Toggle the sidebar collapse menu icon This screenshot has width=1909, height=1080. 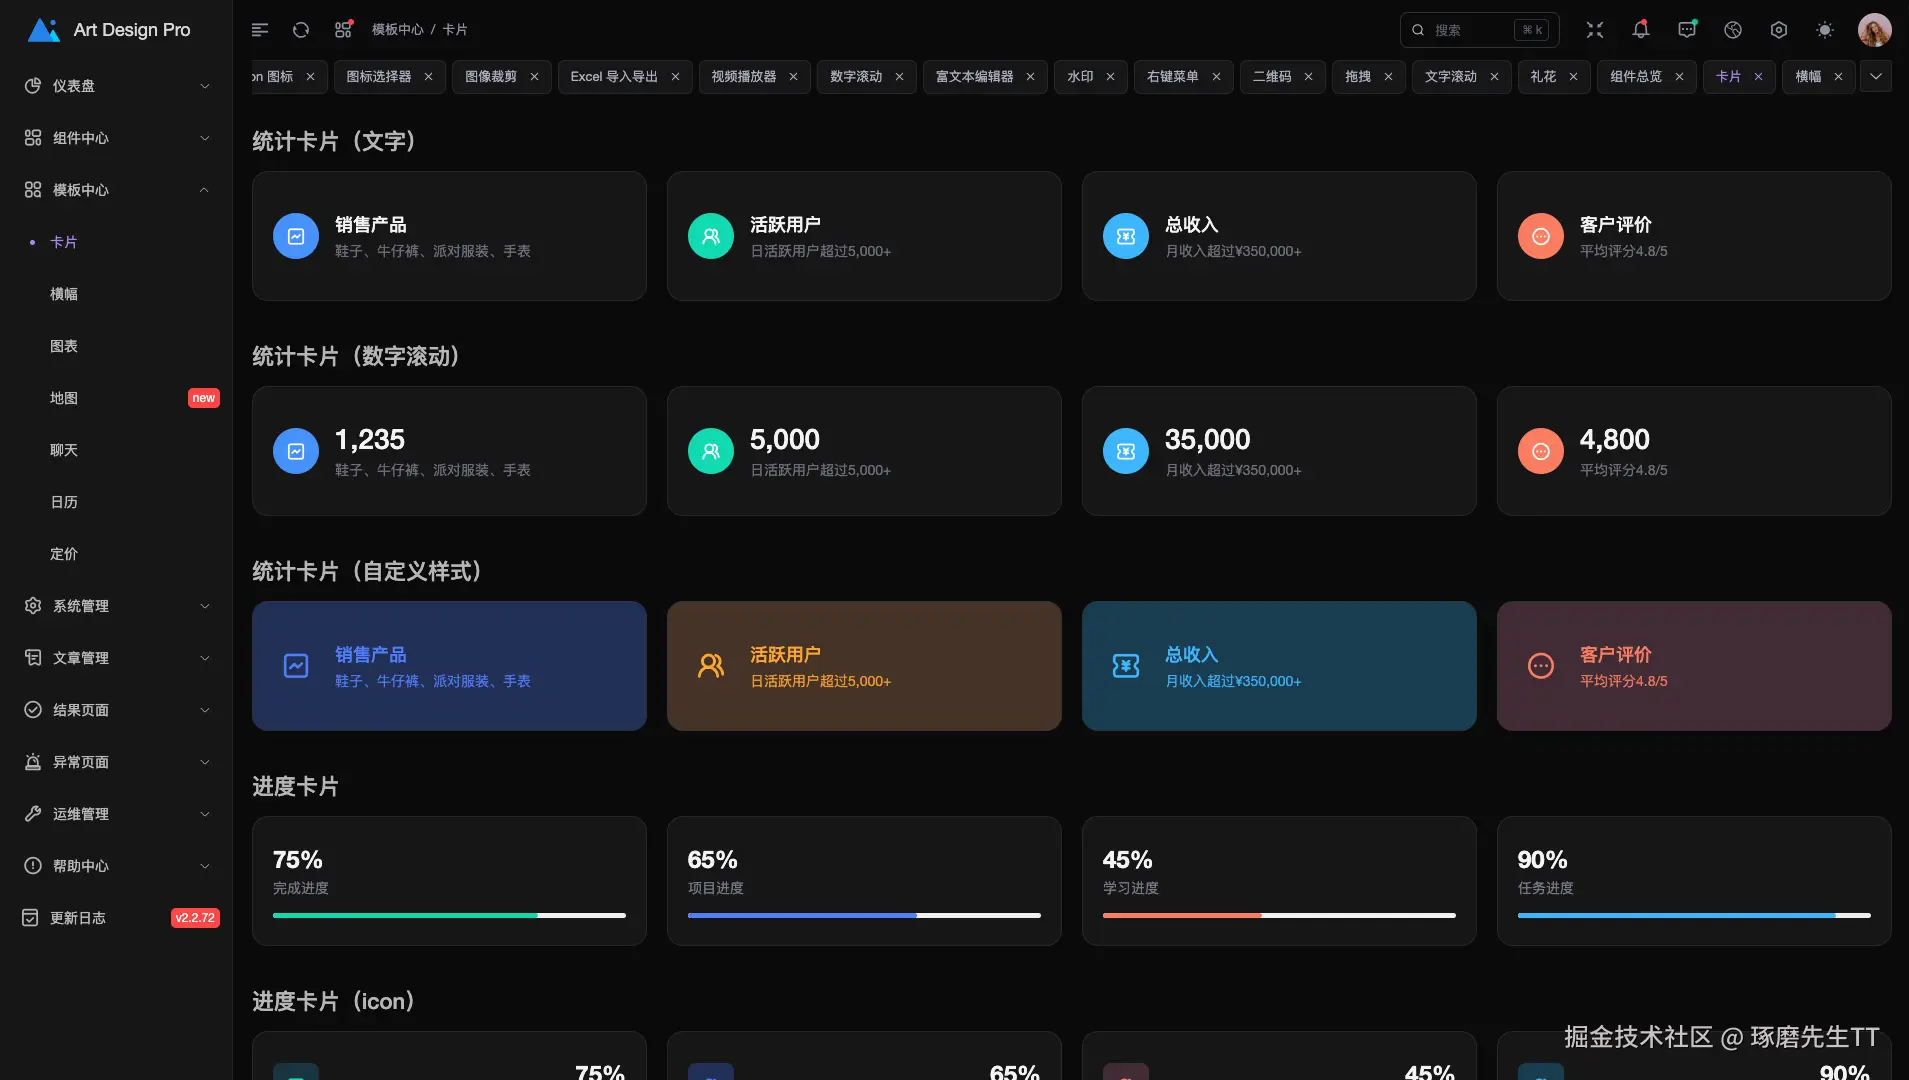260,30
